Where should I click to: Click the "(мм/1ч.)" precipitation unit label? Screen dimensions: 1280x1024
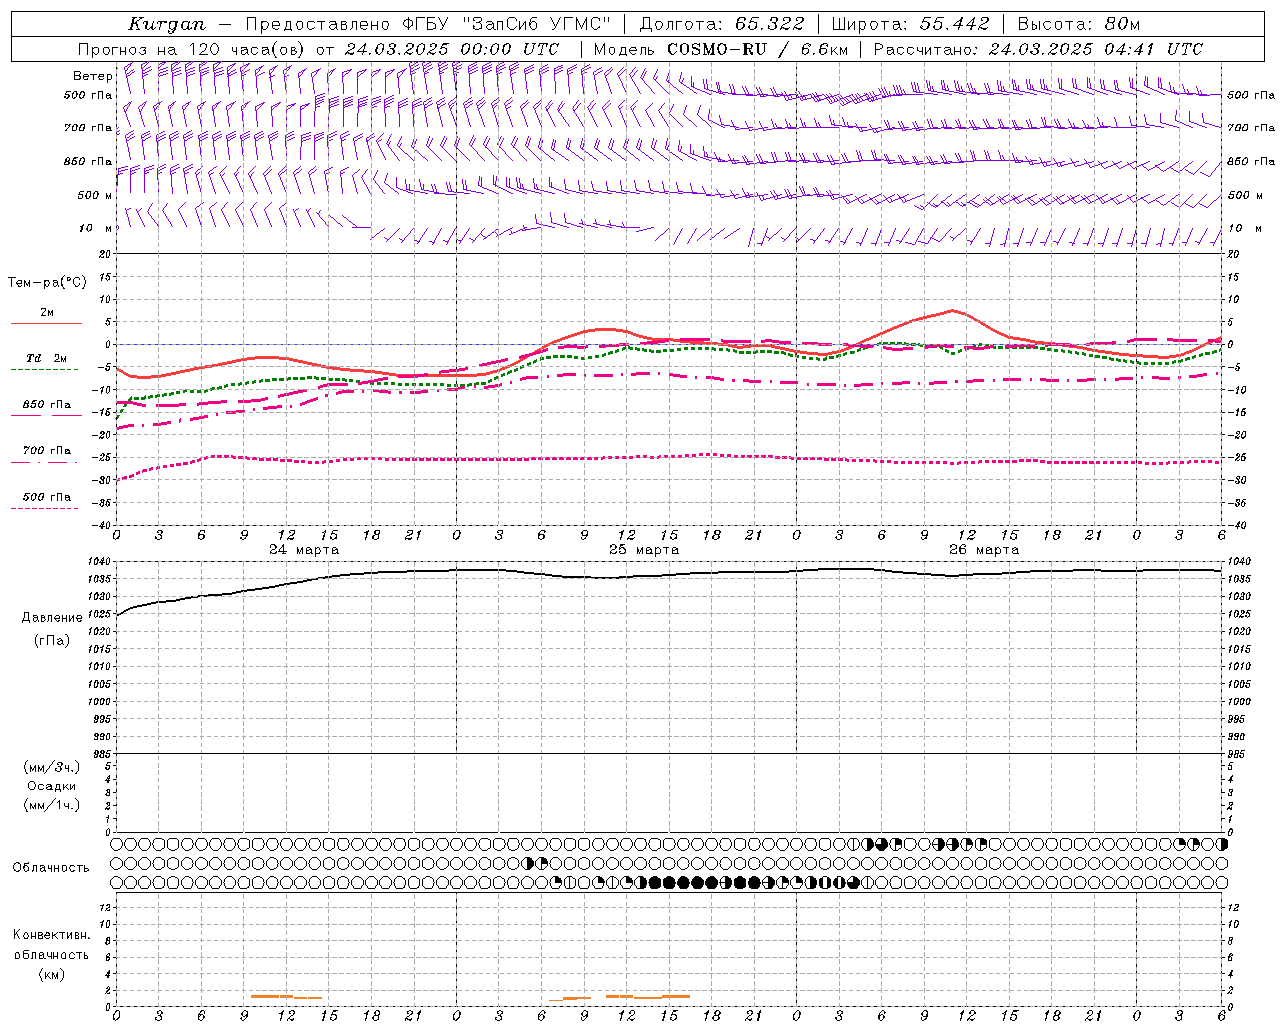pyautogui.click(x=52, y=805)
